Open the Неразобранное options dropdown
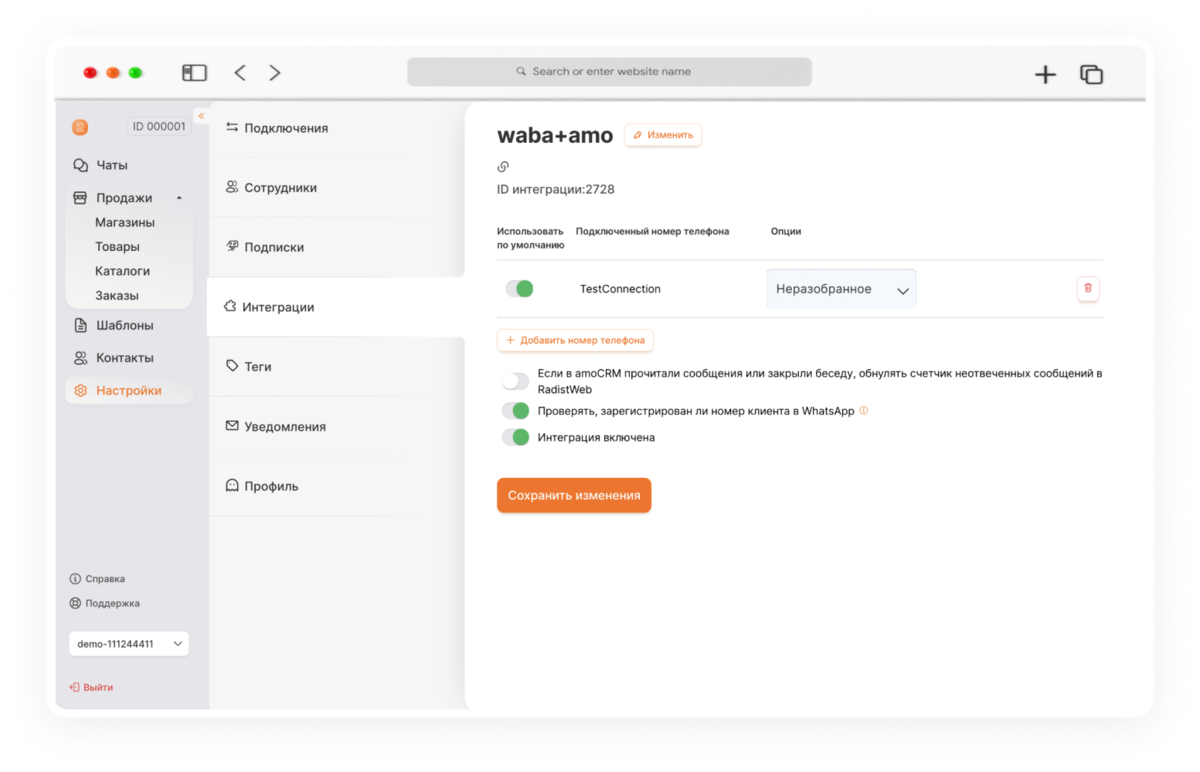This screenshot has height=772, width=1200. [x=841, y=289]
